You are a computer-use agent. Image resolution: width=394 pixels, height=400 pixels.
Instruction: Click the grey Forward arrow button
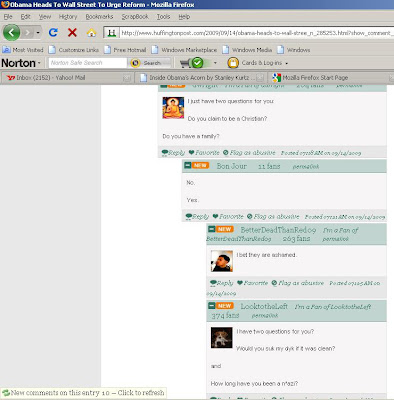point(28,33)
